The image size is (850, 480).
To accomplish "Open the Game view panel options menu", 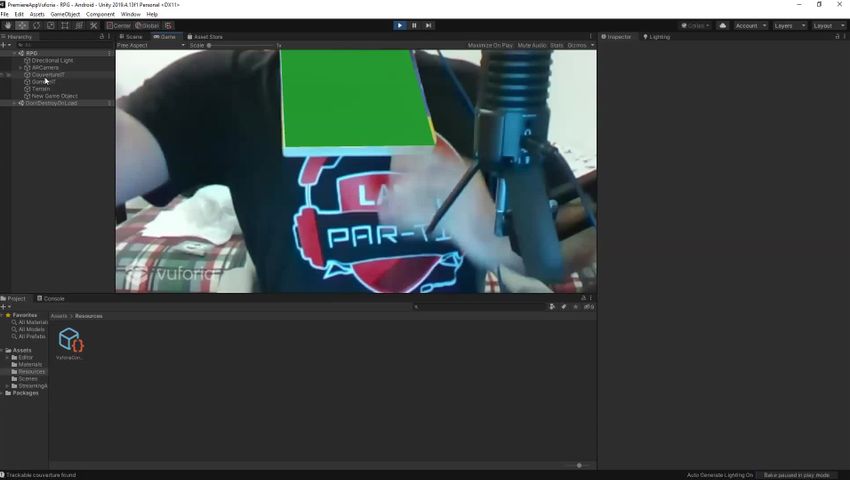I will click(590, 36).
